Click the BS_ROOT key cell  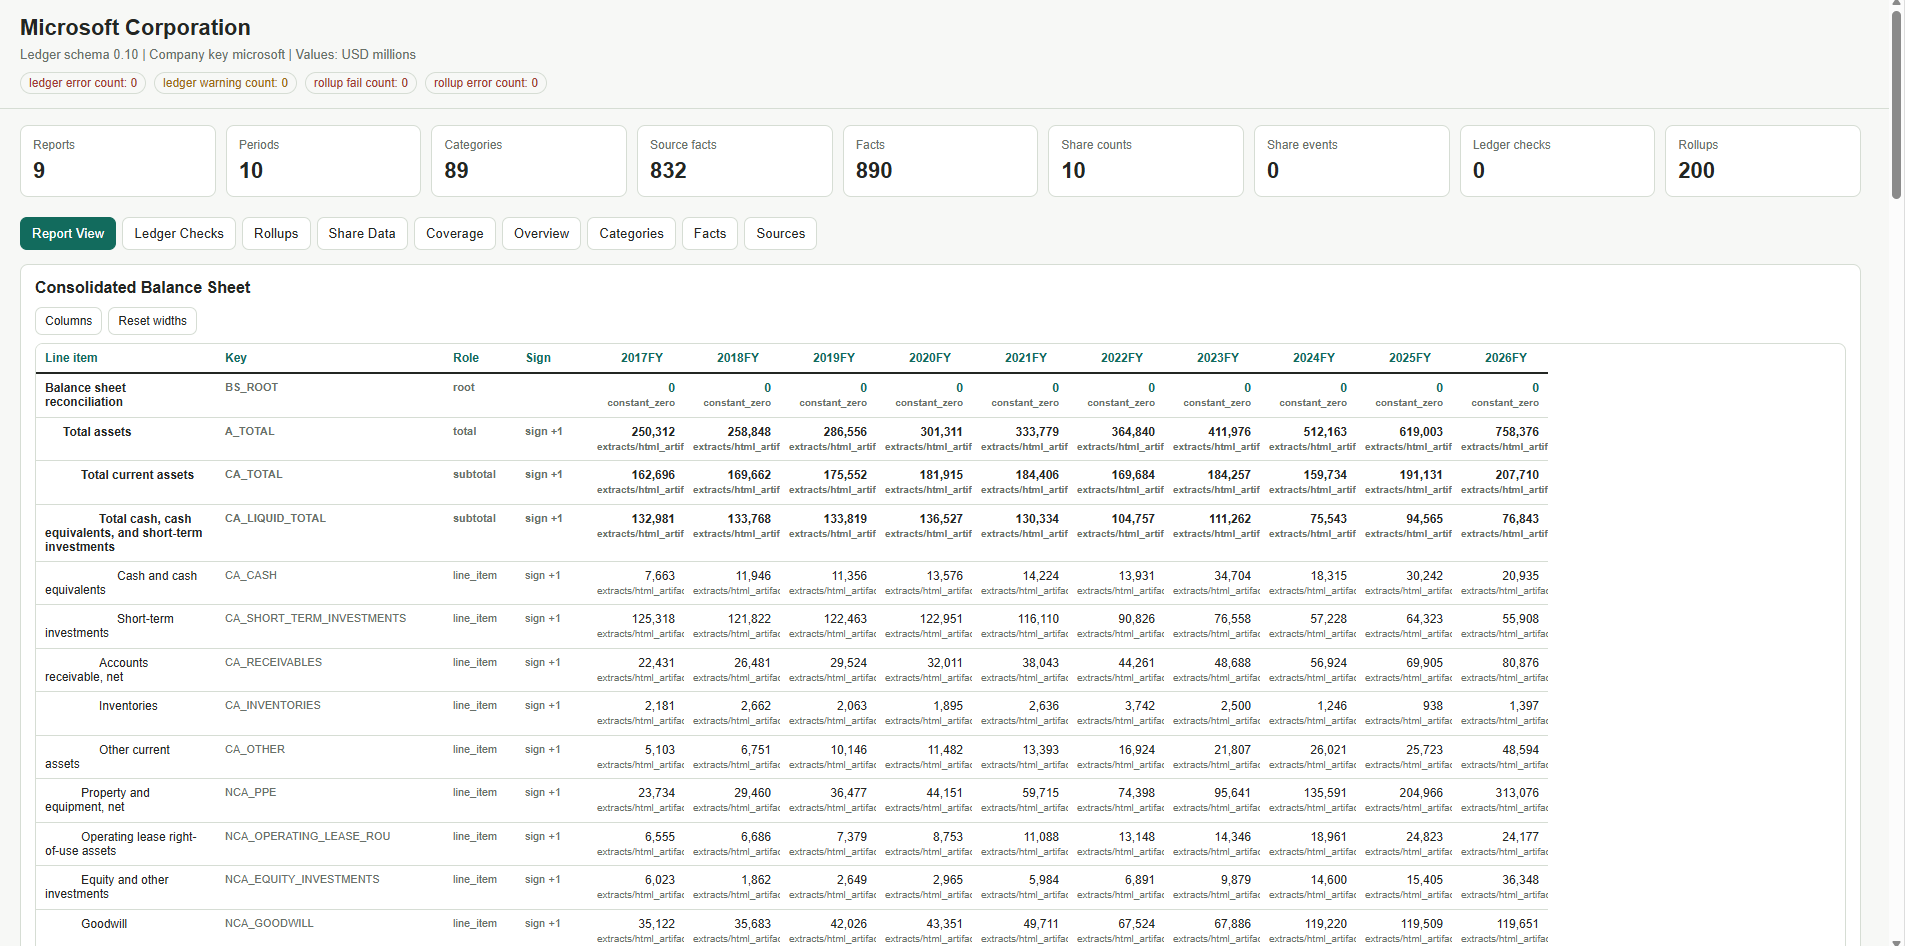[x=251, y=387]
